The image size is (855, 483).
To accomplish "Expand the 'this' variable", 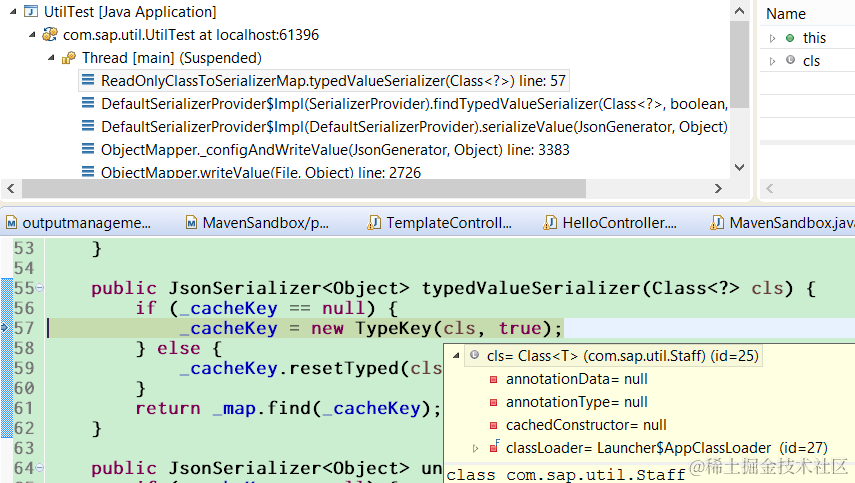I will pyautogui.click(x=772, y=38).
